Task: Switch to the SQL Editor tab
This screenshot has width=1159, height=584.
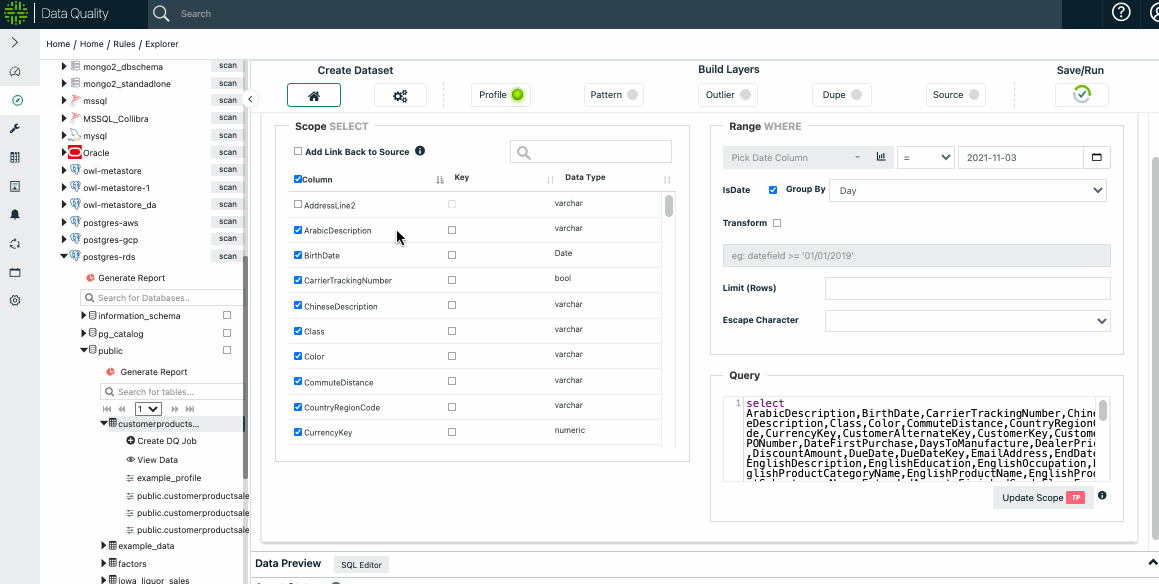Action: [360, 565]
